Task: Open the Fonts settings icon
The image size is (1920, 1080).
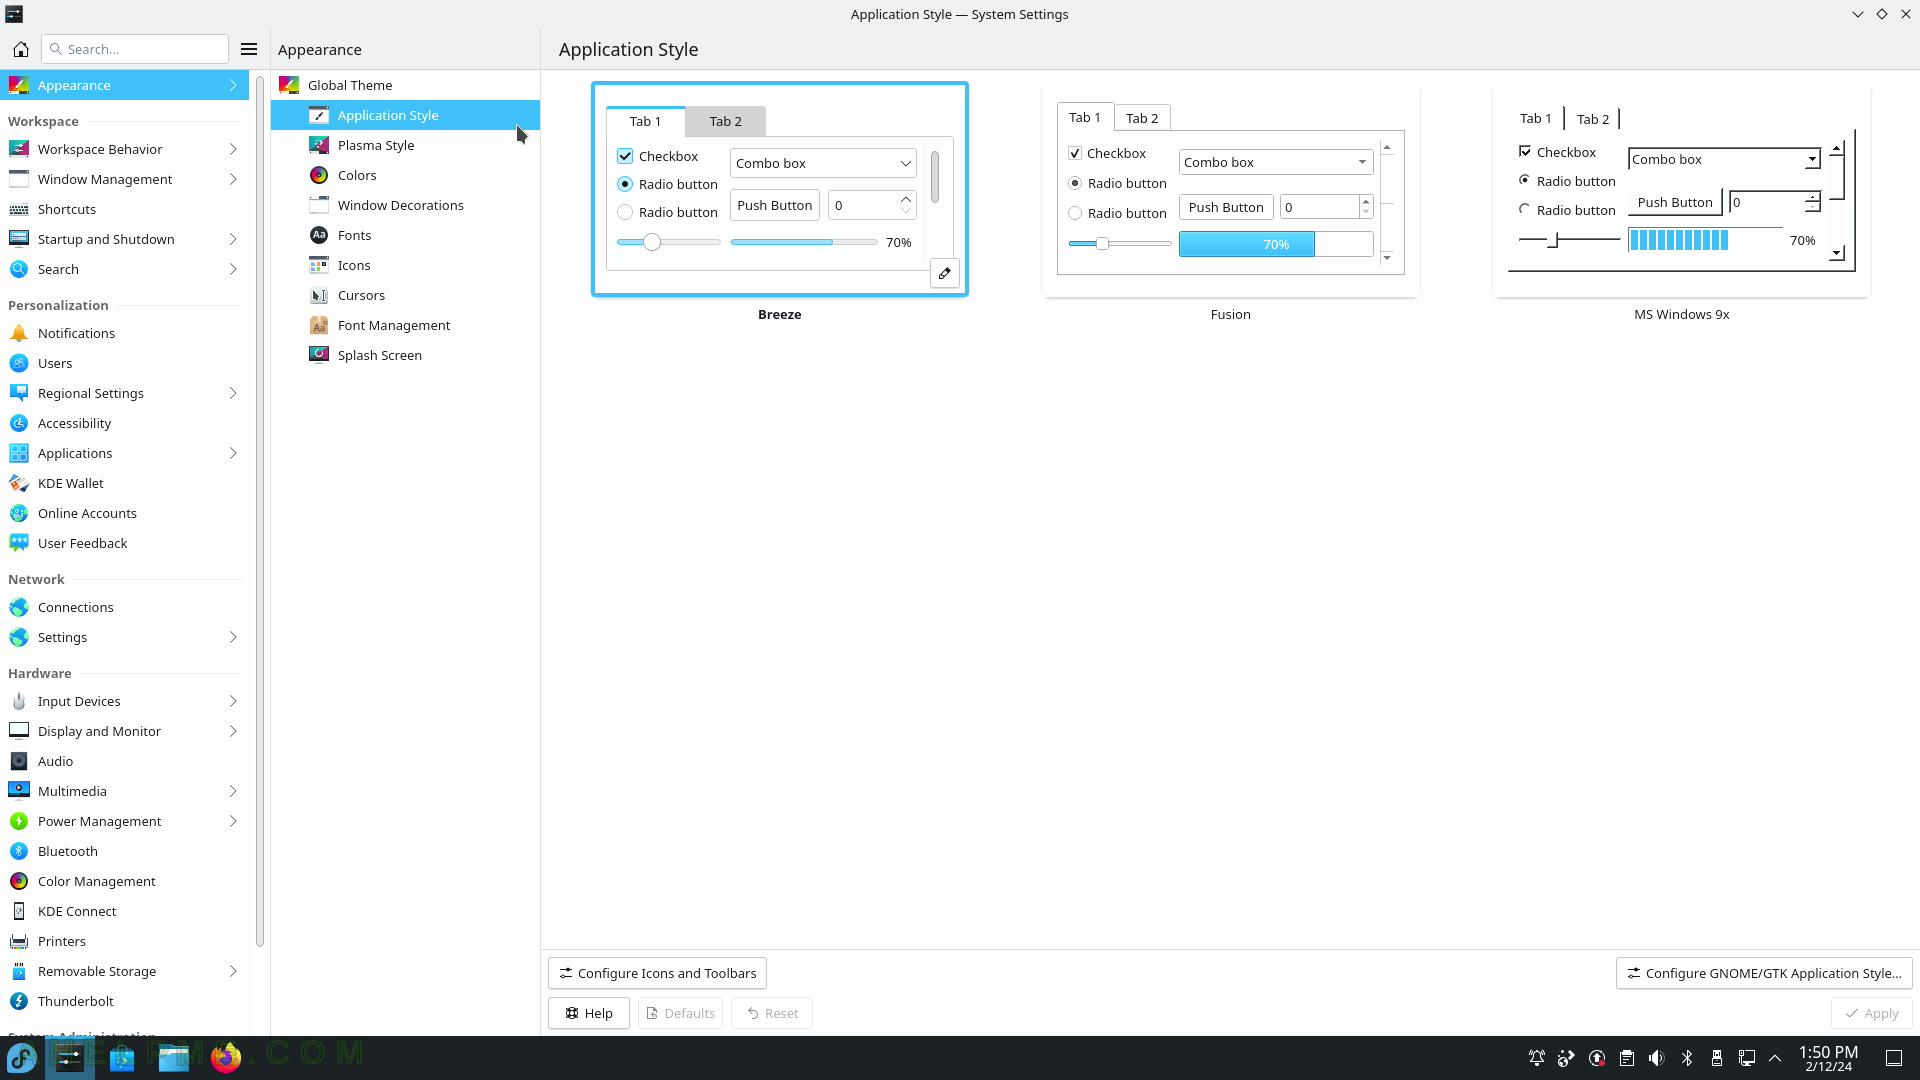Action: pyautogui.click(x=319, y=235)
